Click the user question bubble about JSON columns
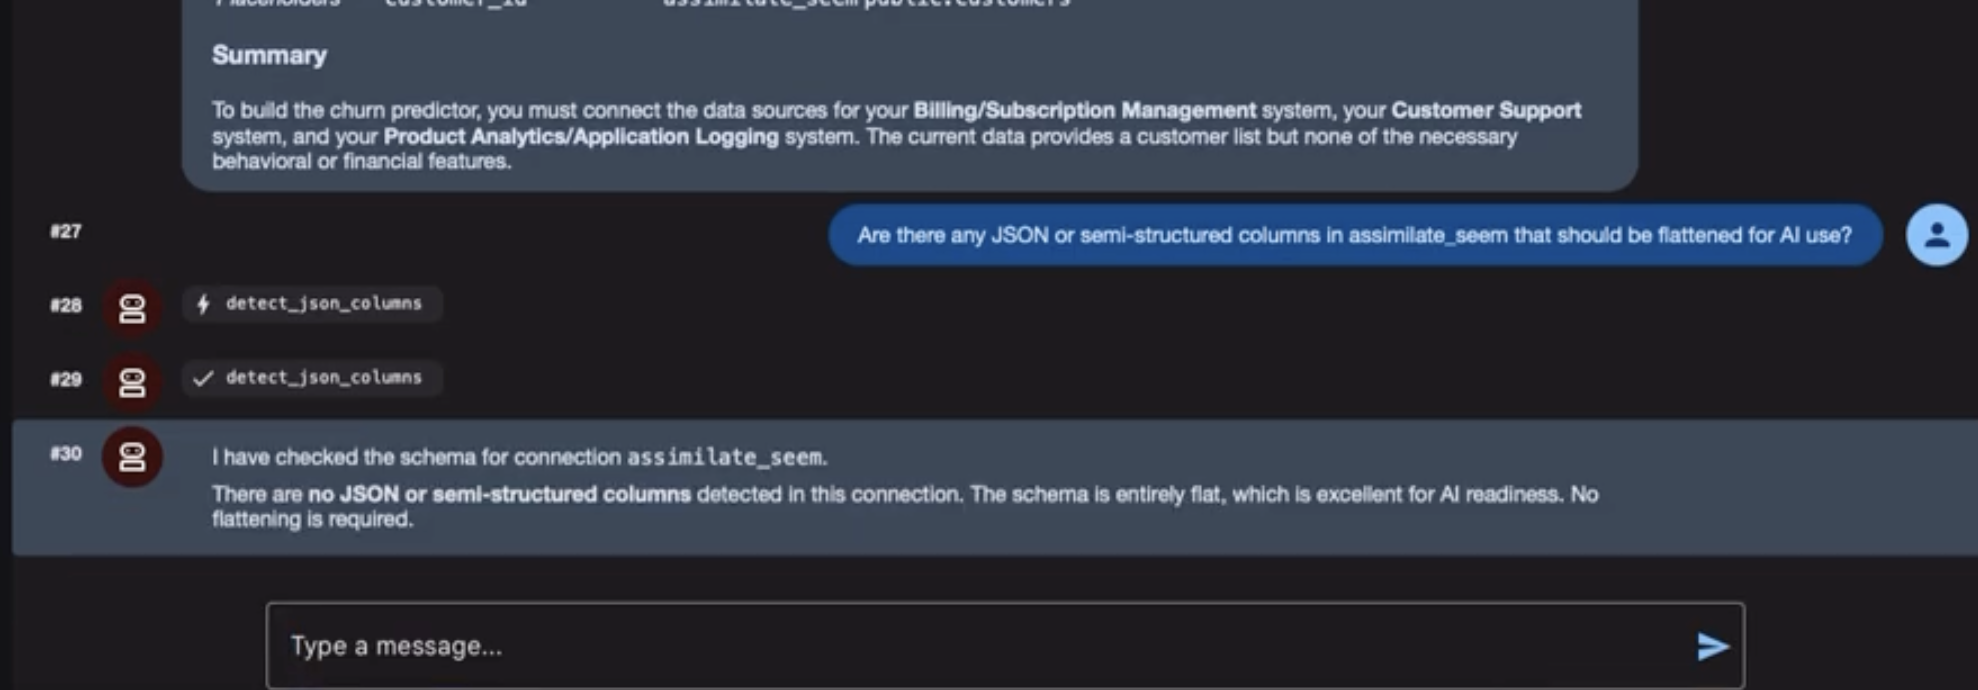The width and height of the screenshot is (1978, 690). click(x=1355, y=235)
